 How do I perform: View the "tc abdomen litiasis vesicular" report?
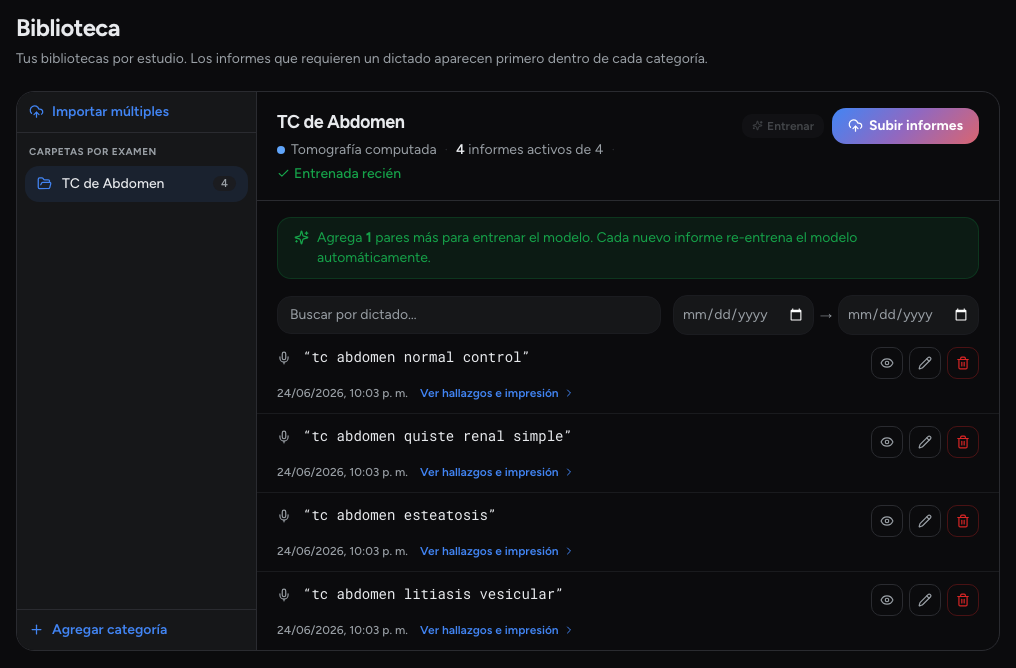[886, 600]
